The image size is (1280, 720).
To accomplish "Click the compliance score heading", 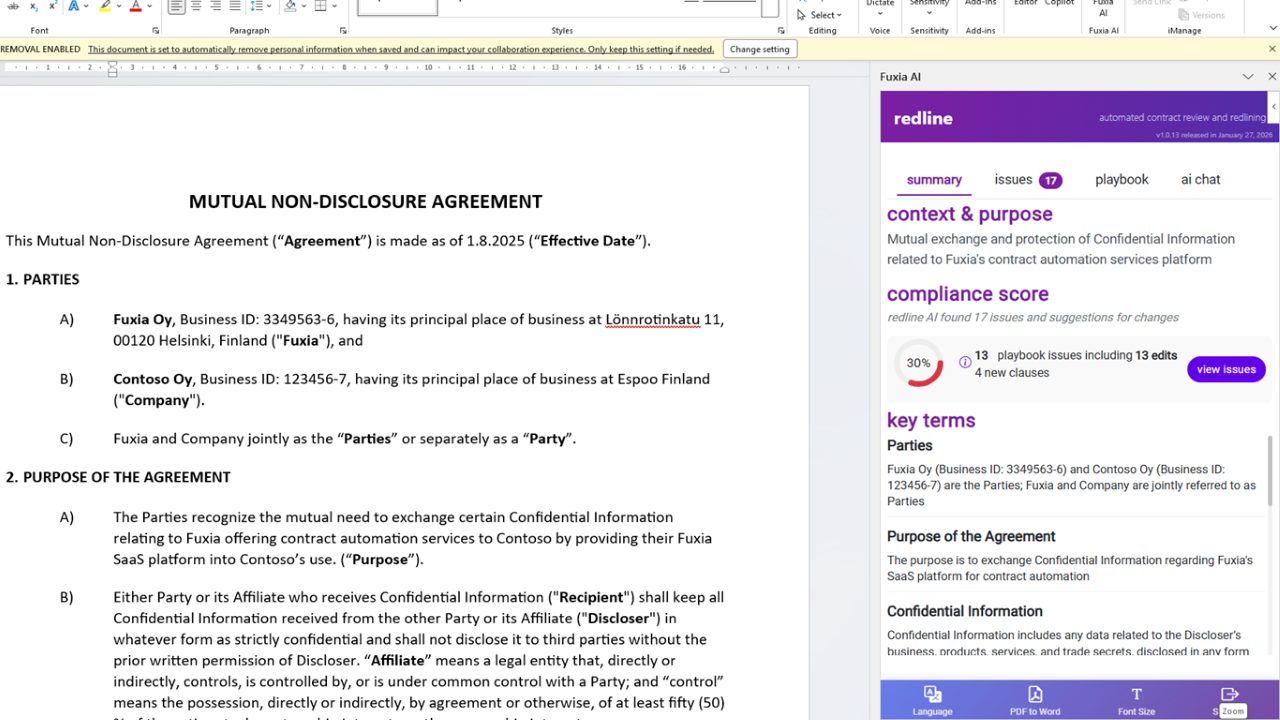I will pyautogui.click(x=967, y=294).
